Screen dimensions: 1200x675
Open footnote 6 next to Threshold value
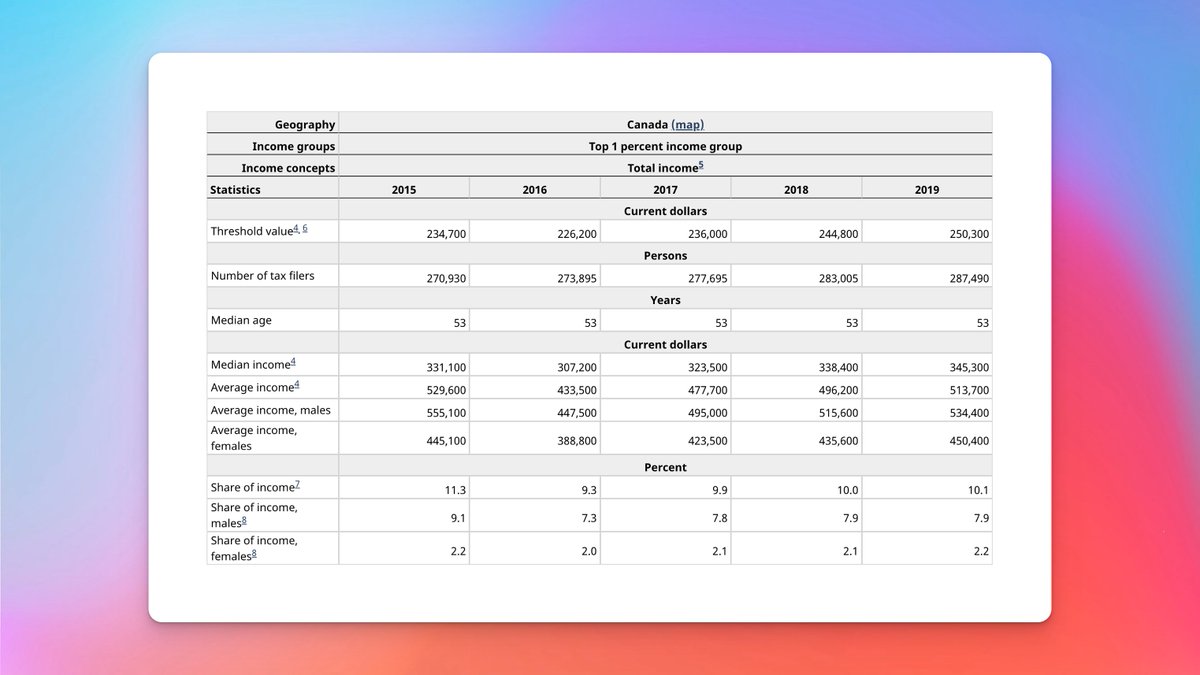[304, 229]
